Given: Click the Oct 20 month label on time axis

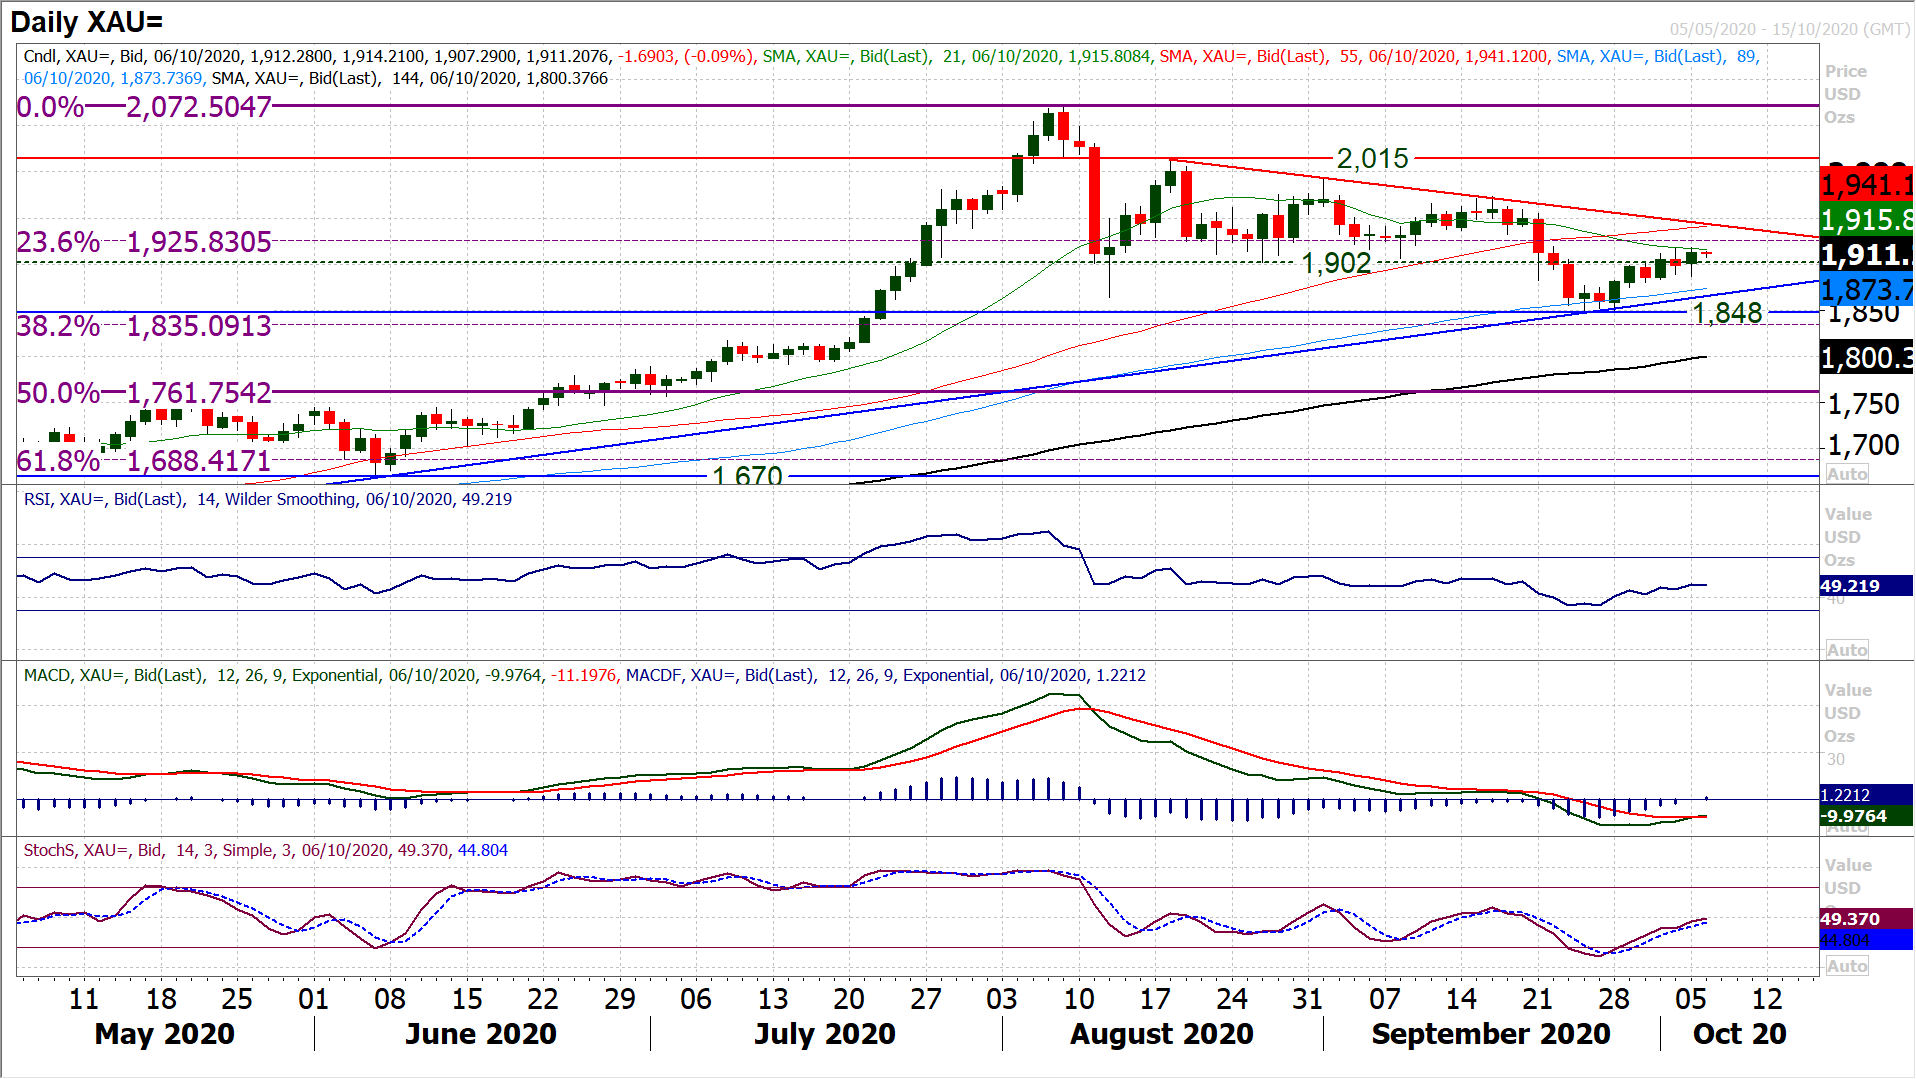Looking at the screenshot, I should click(x=1740, y=1034).
